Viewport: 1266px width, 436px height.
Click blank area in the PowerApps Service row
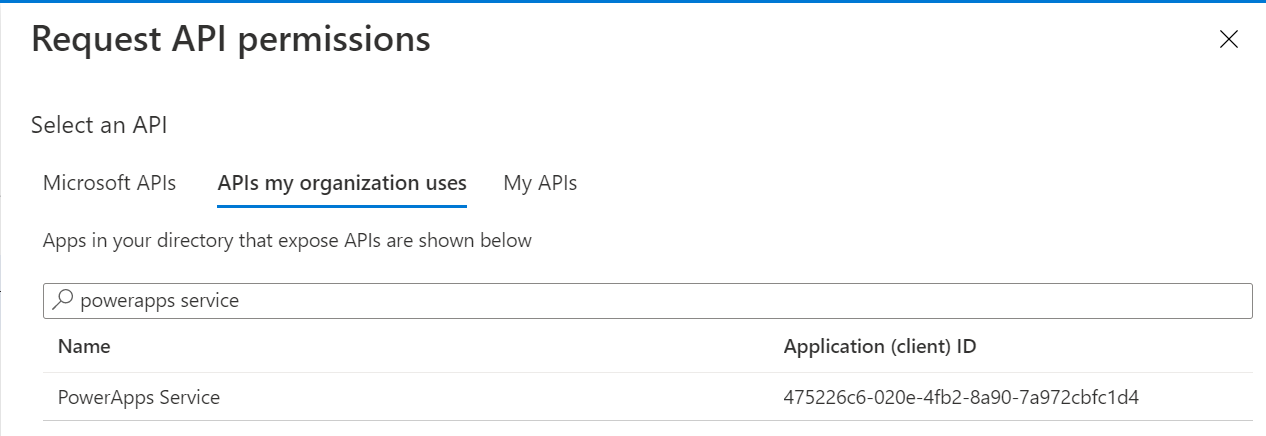[x=500, y=397]
